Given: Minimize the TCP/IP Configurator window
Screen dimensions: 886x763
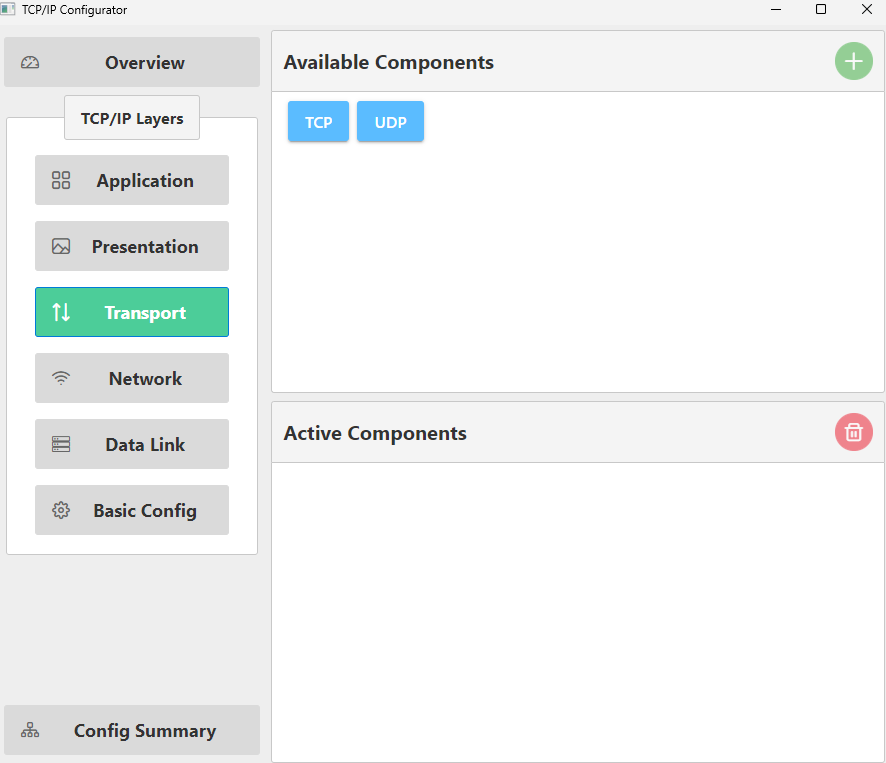Looking at the screenshot, I should pos(776,9).
